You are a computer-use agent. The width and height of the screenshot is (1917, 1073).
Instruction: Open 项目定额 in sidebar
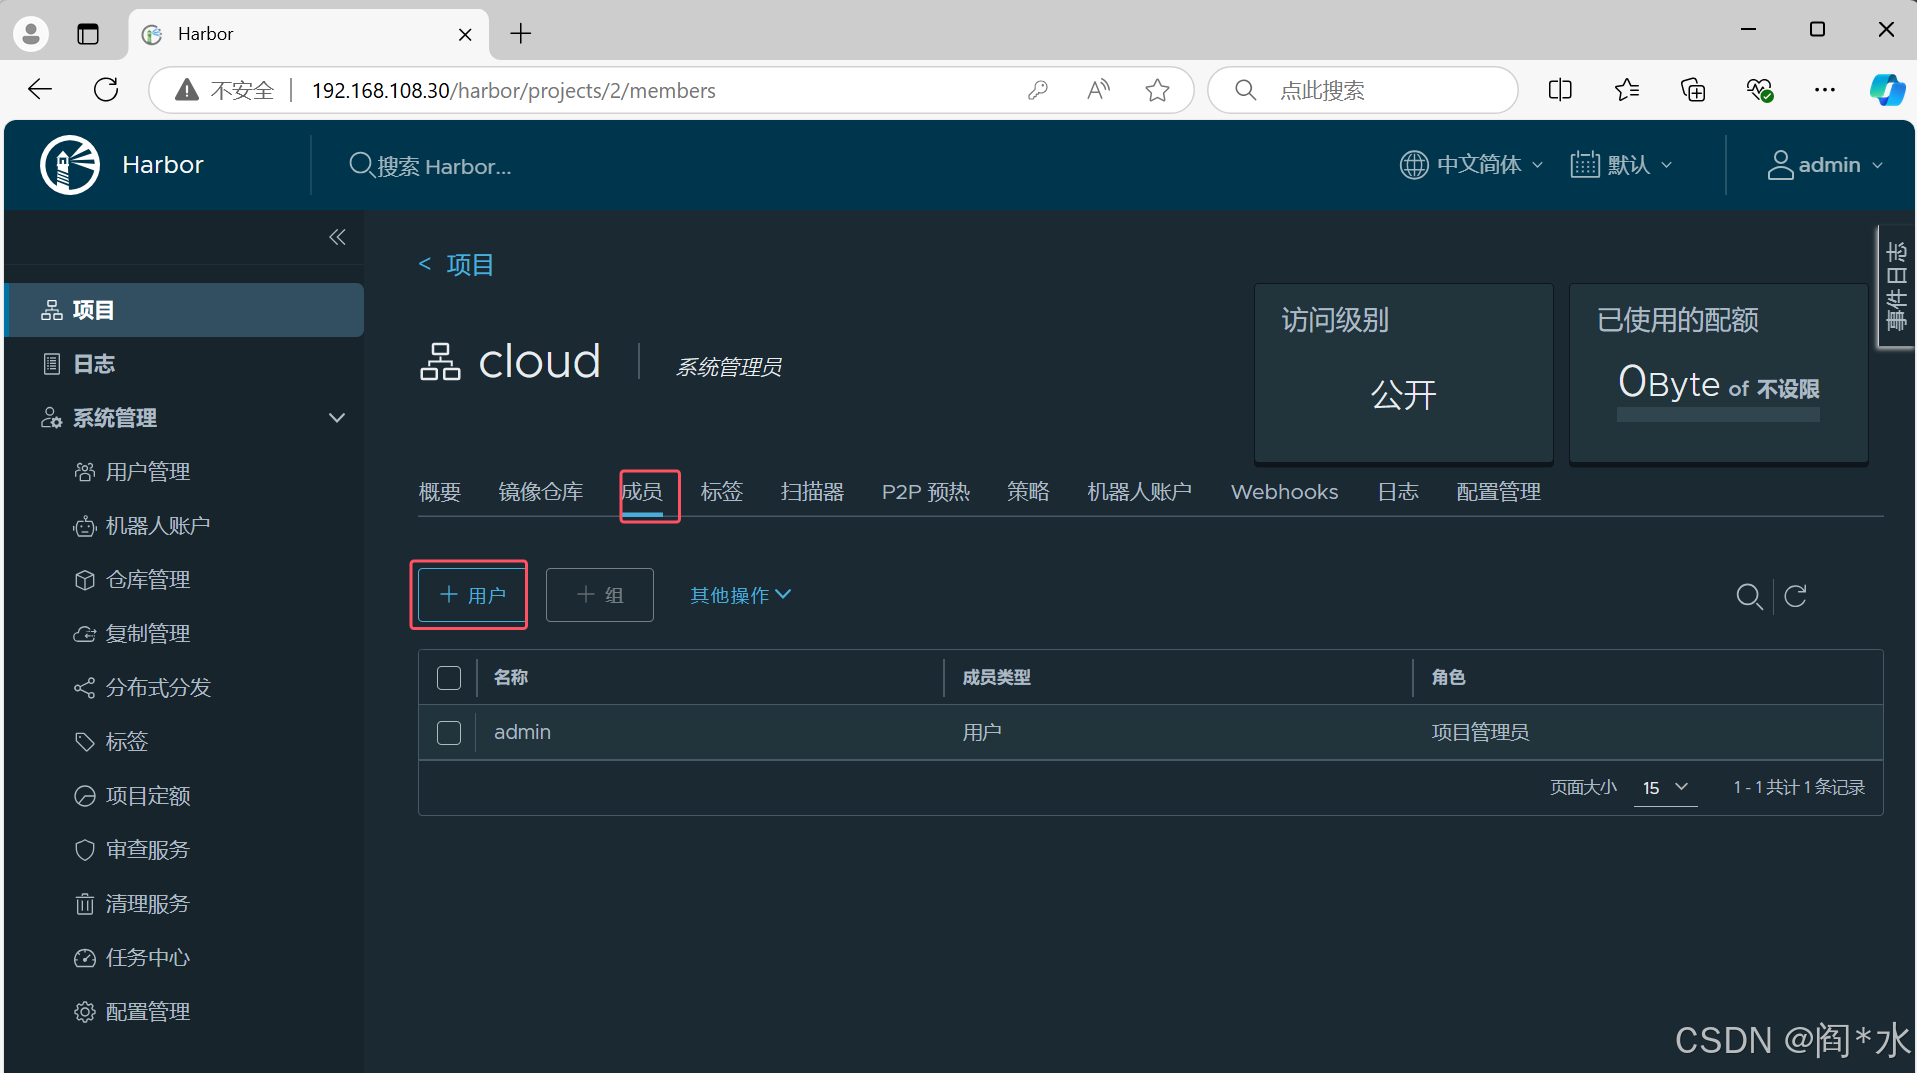click(x=132, y=796)
